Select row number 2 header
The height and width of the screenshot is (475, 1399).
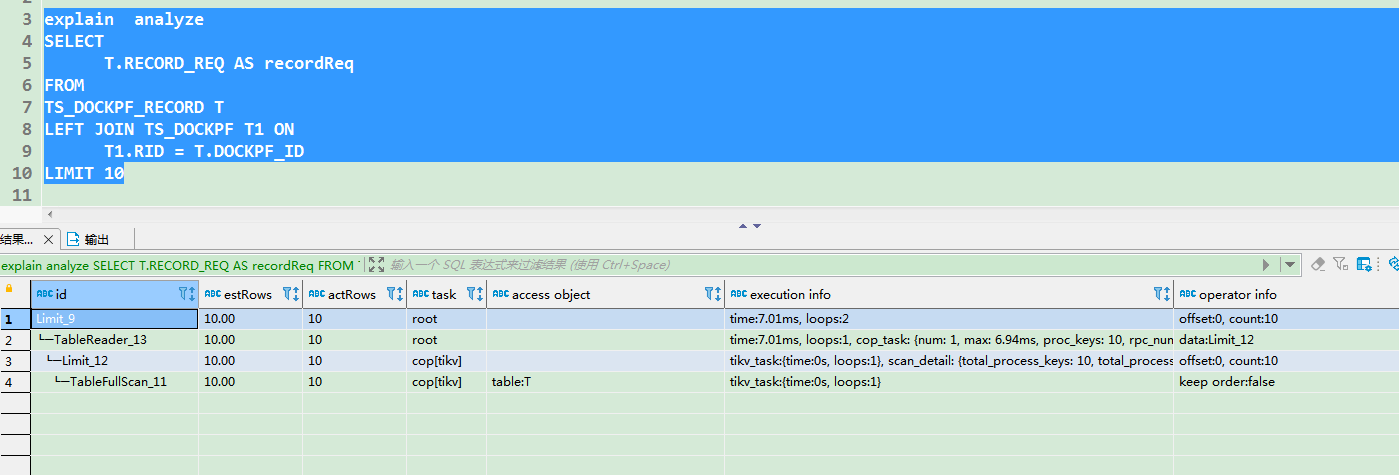click(x=15, y=340)
